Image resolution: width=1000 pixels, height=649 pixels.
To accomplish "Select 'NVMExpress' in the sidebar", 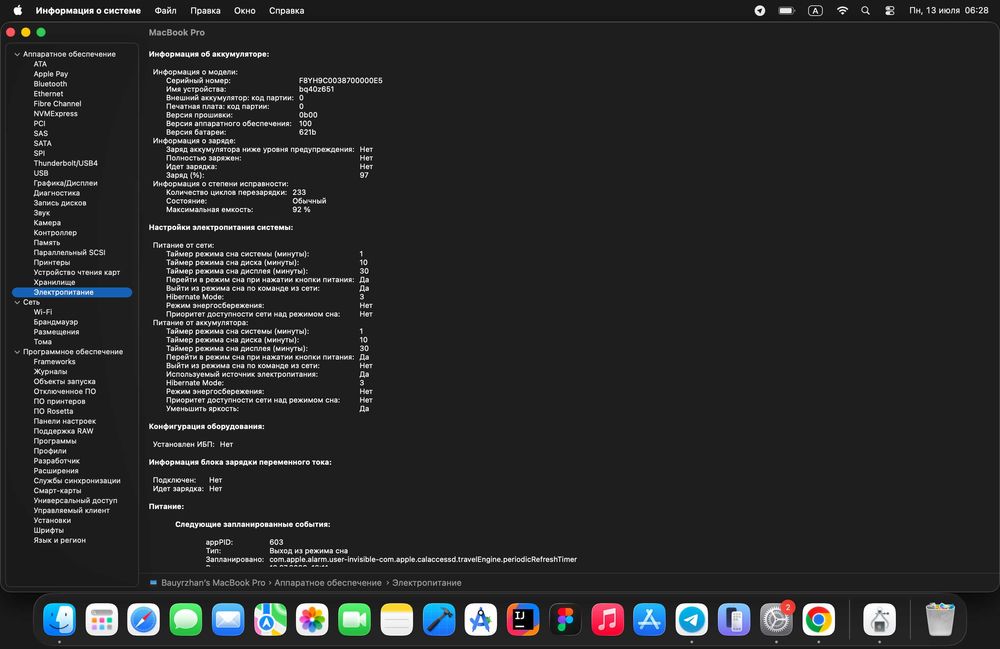I will [x=55, y=113].
